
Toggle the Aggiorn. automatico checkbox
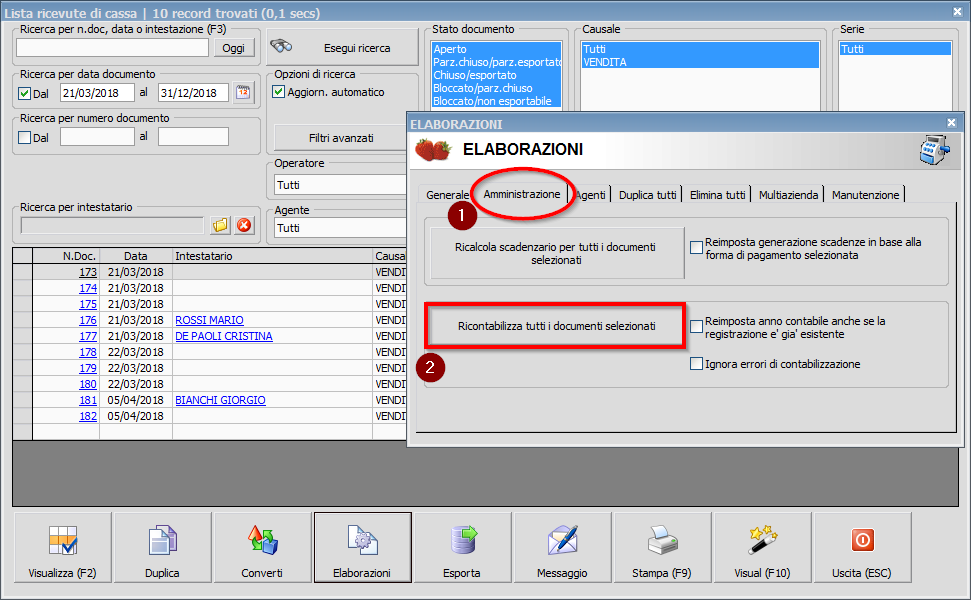click(279, 93)
